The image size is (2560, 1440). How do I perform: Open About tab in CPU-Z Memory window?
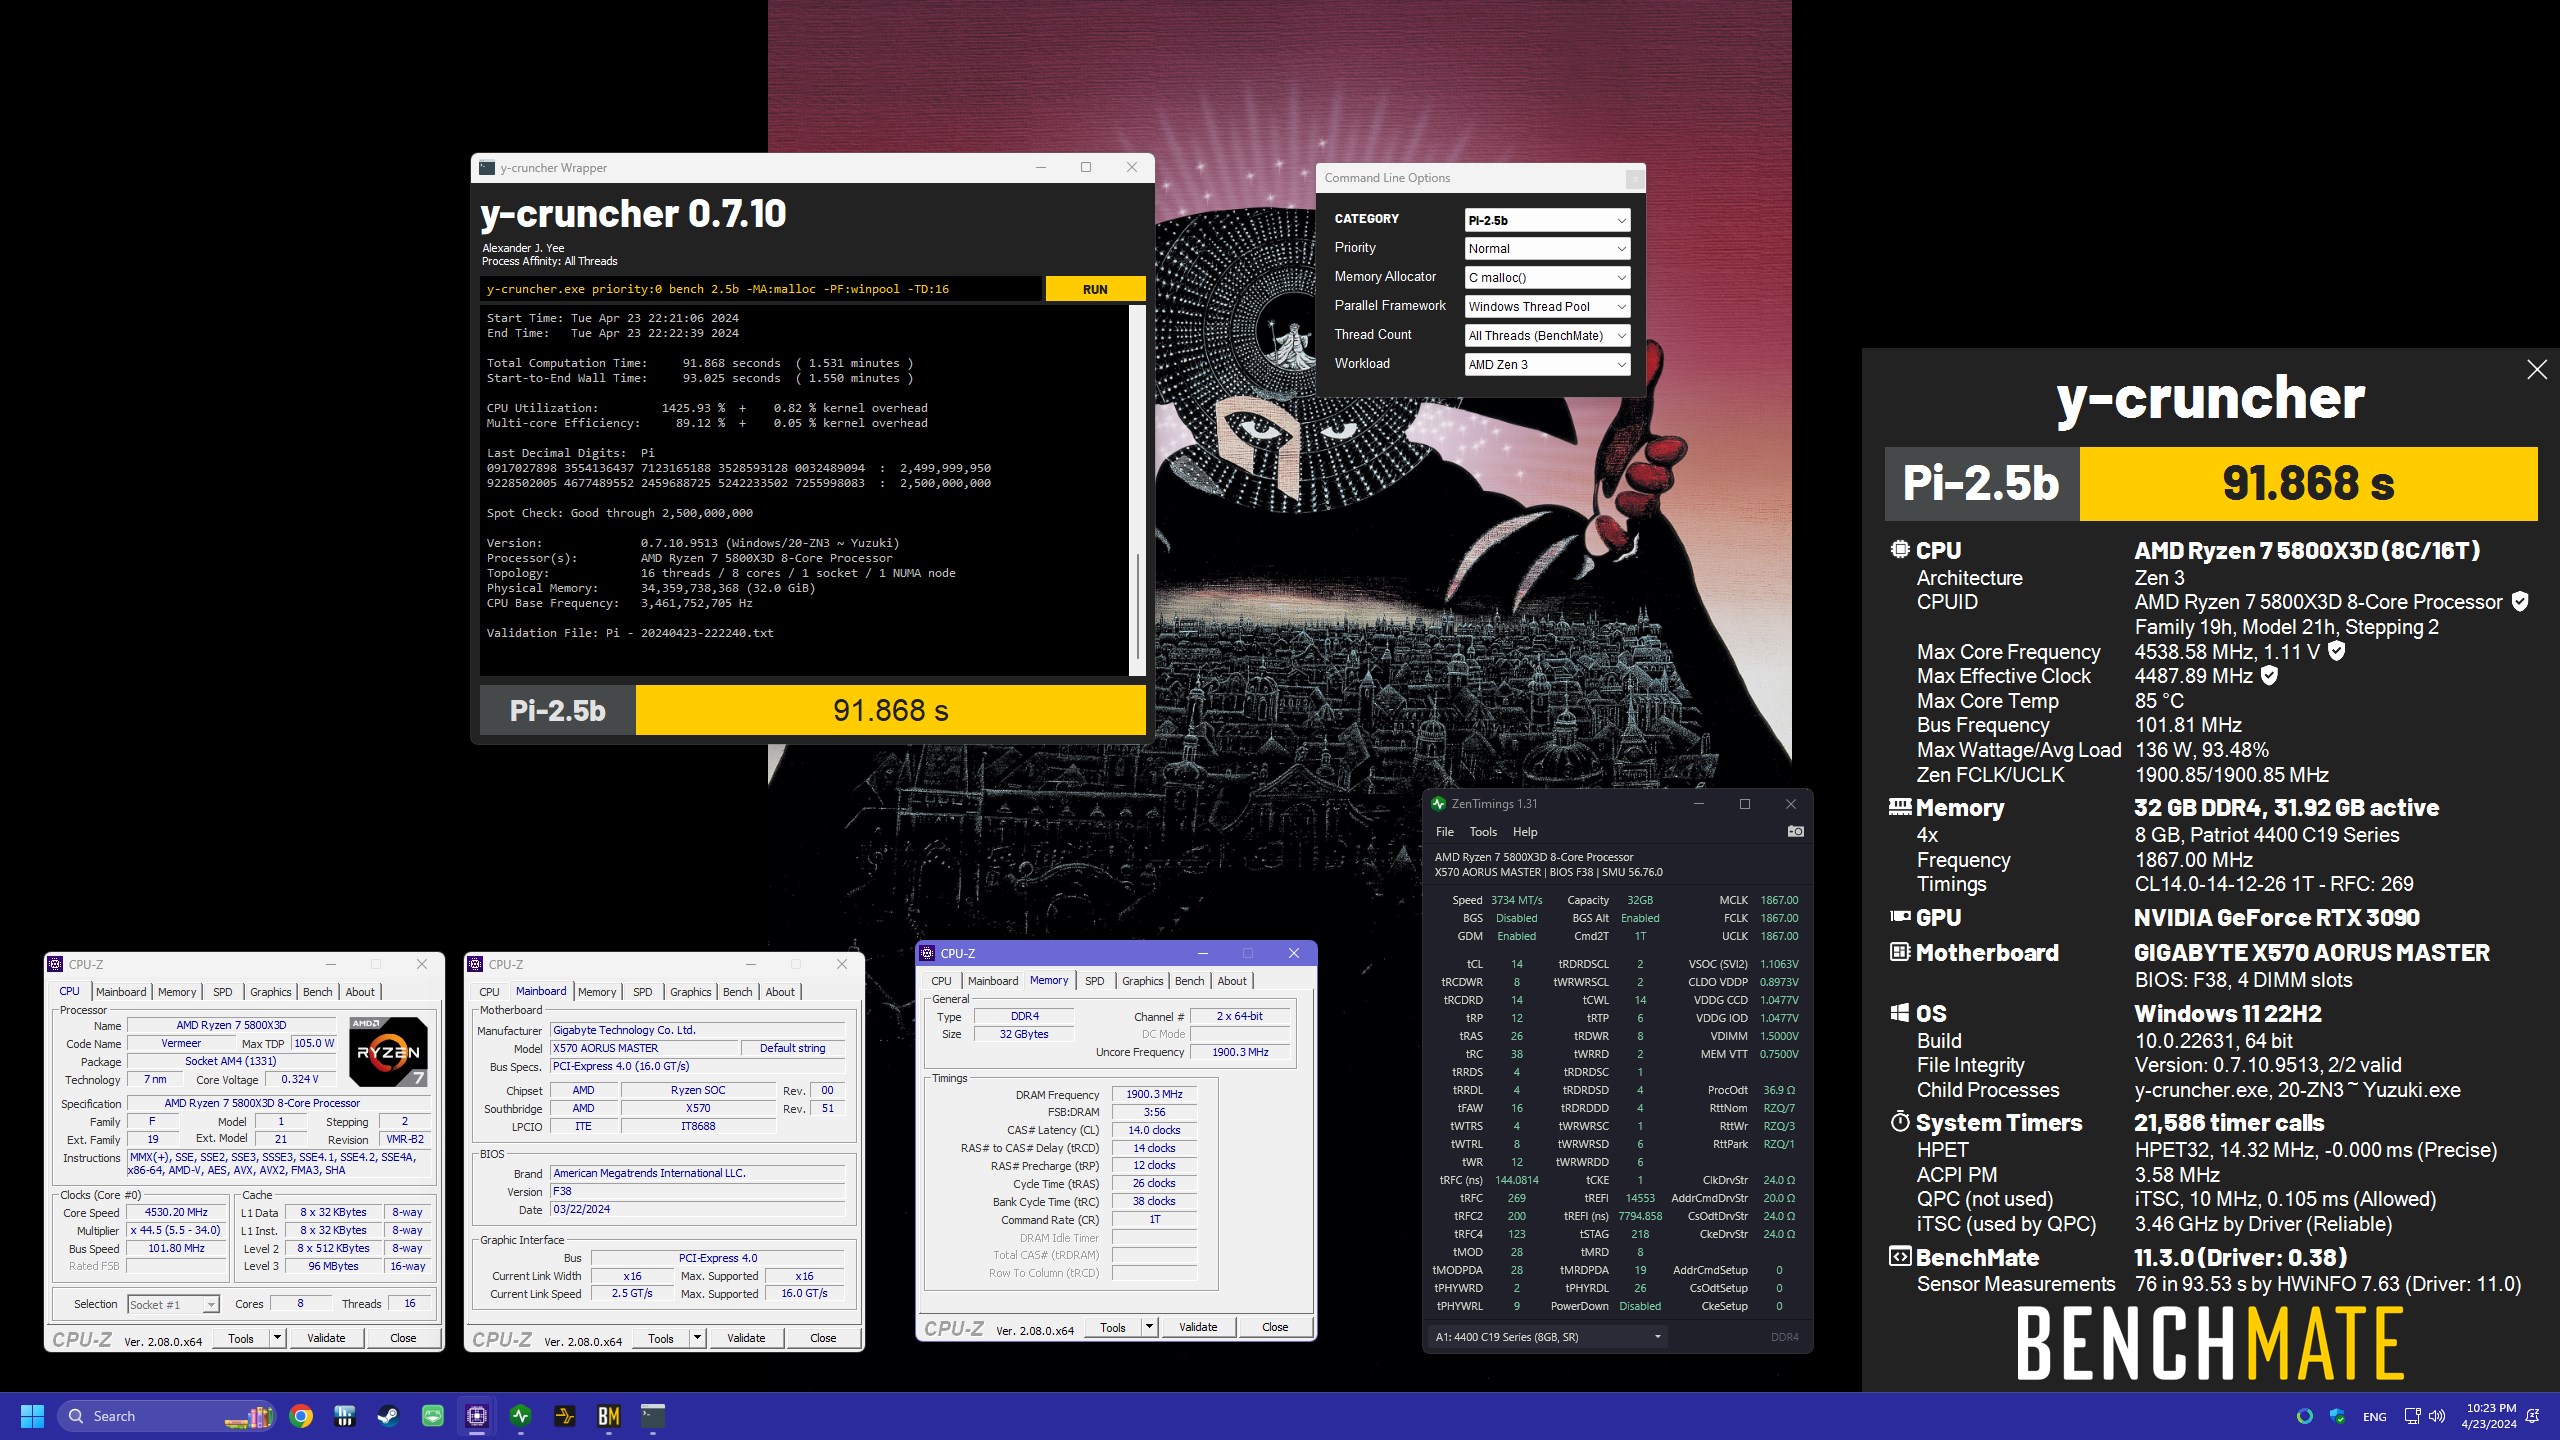click(x=1232, y=981)
